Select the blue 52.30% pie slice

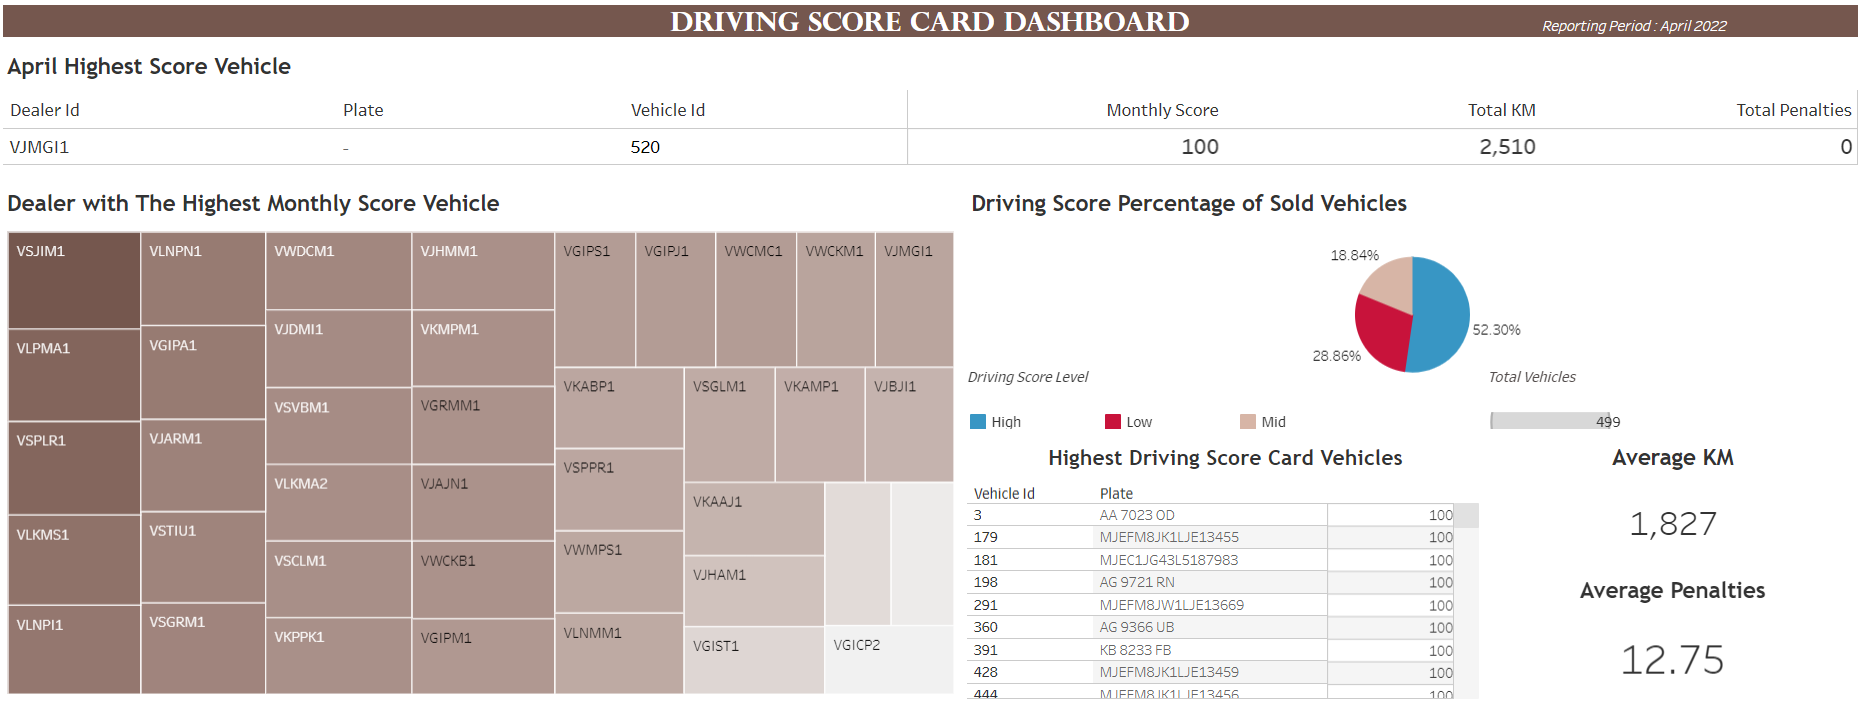[x=1442, y=312]
